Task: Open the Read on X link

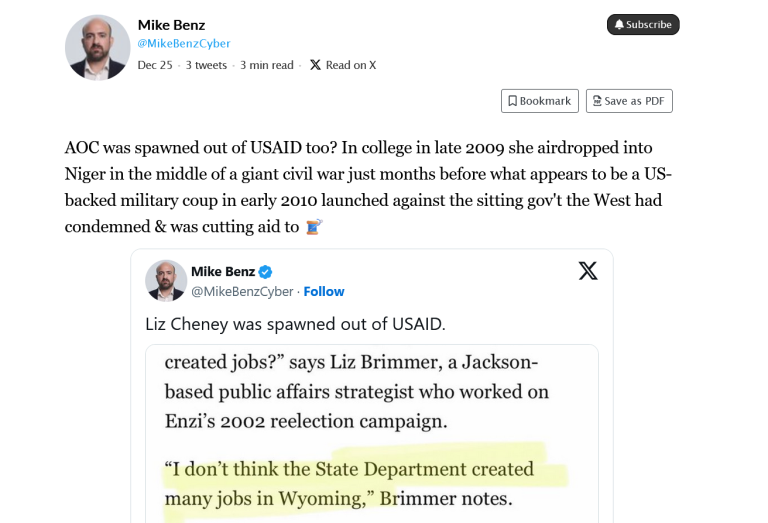Action: pyautogui.click(x=343, y=65)
